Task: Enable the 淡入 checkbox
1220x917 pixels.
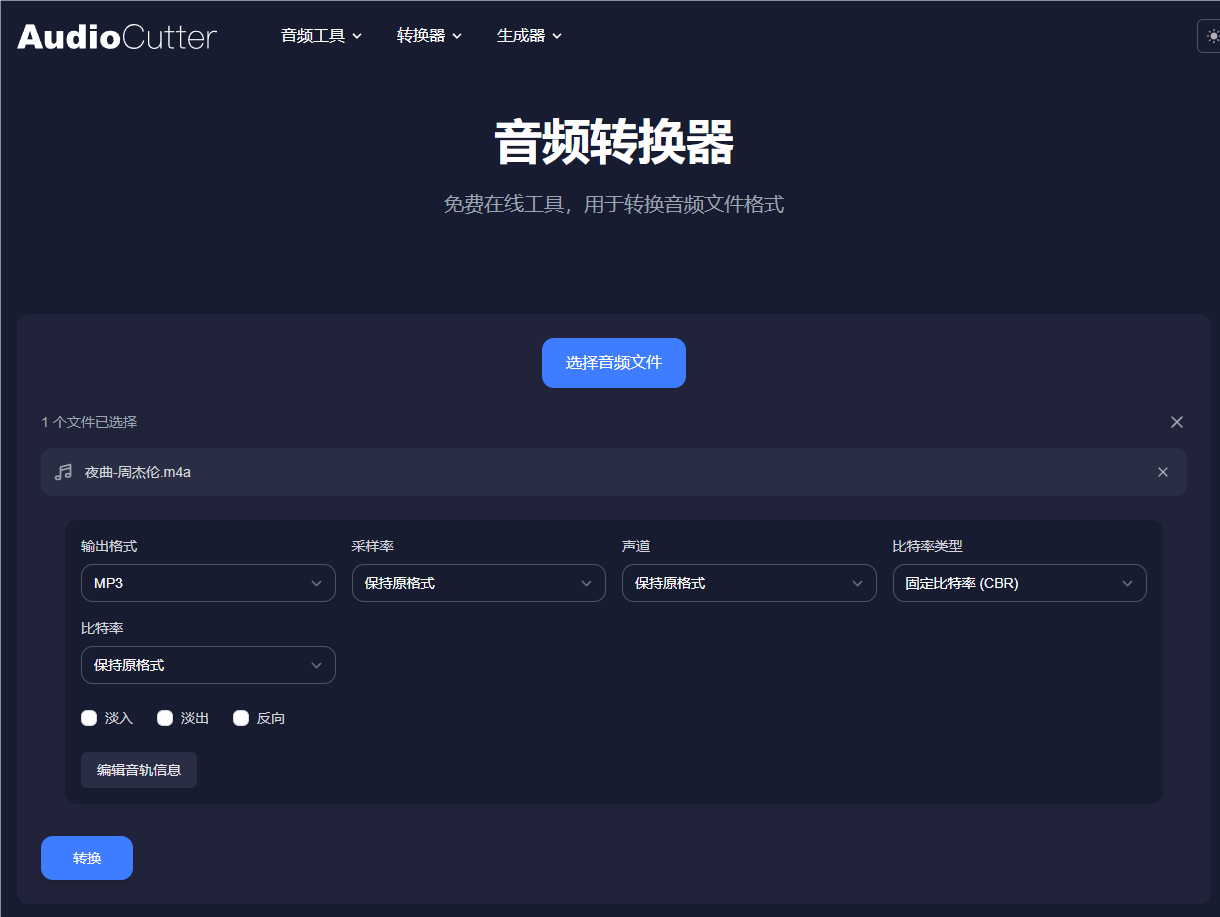Action: [x=88, y=717]
